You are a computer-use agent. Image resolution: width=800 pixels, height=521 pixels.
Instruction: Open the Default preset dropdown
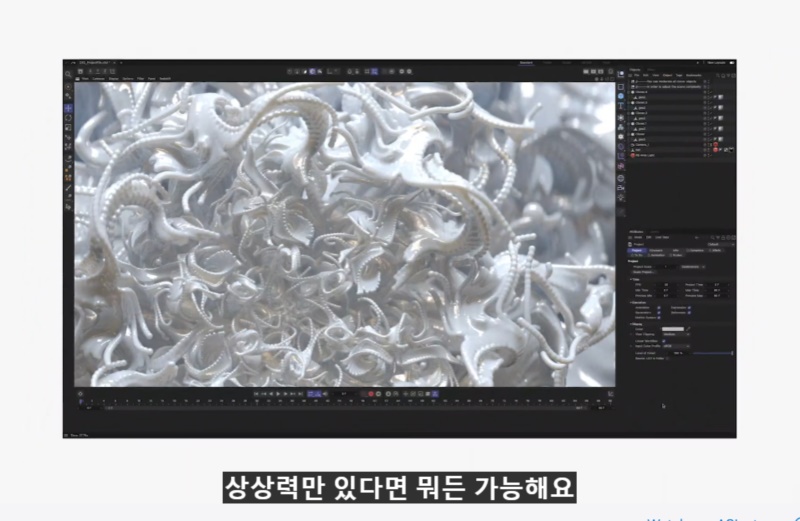point(721,244)
